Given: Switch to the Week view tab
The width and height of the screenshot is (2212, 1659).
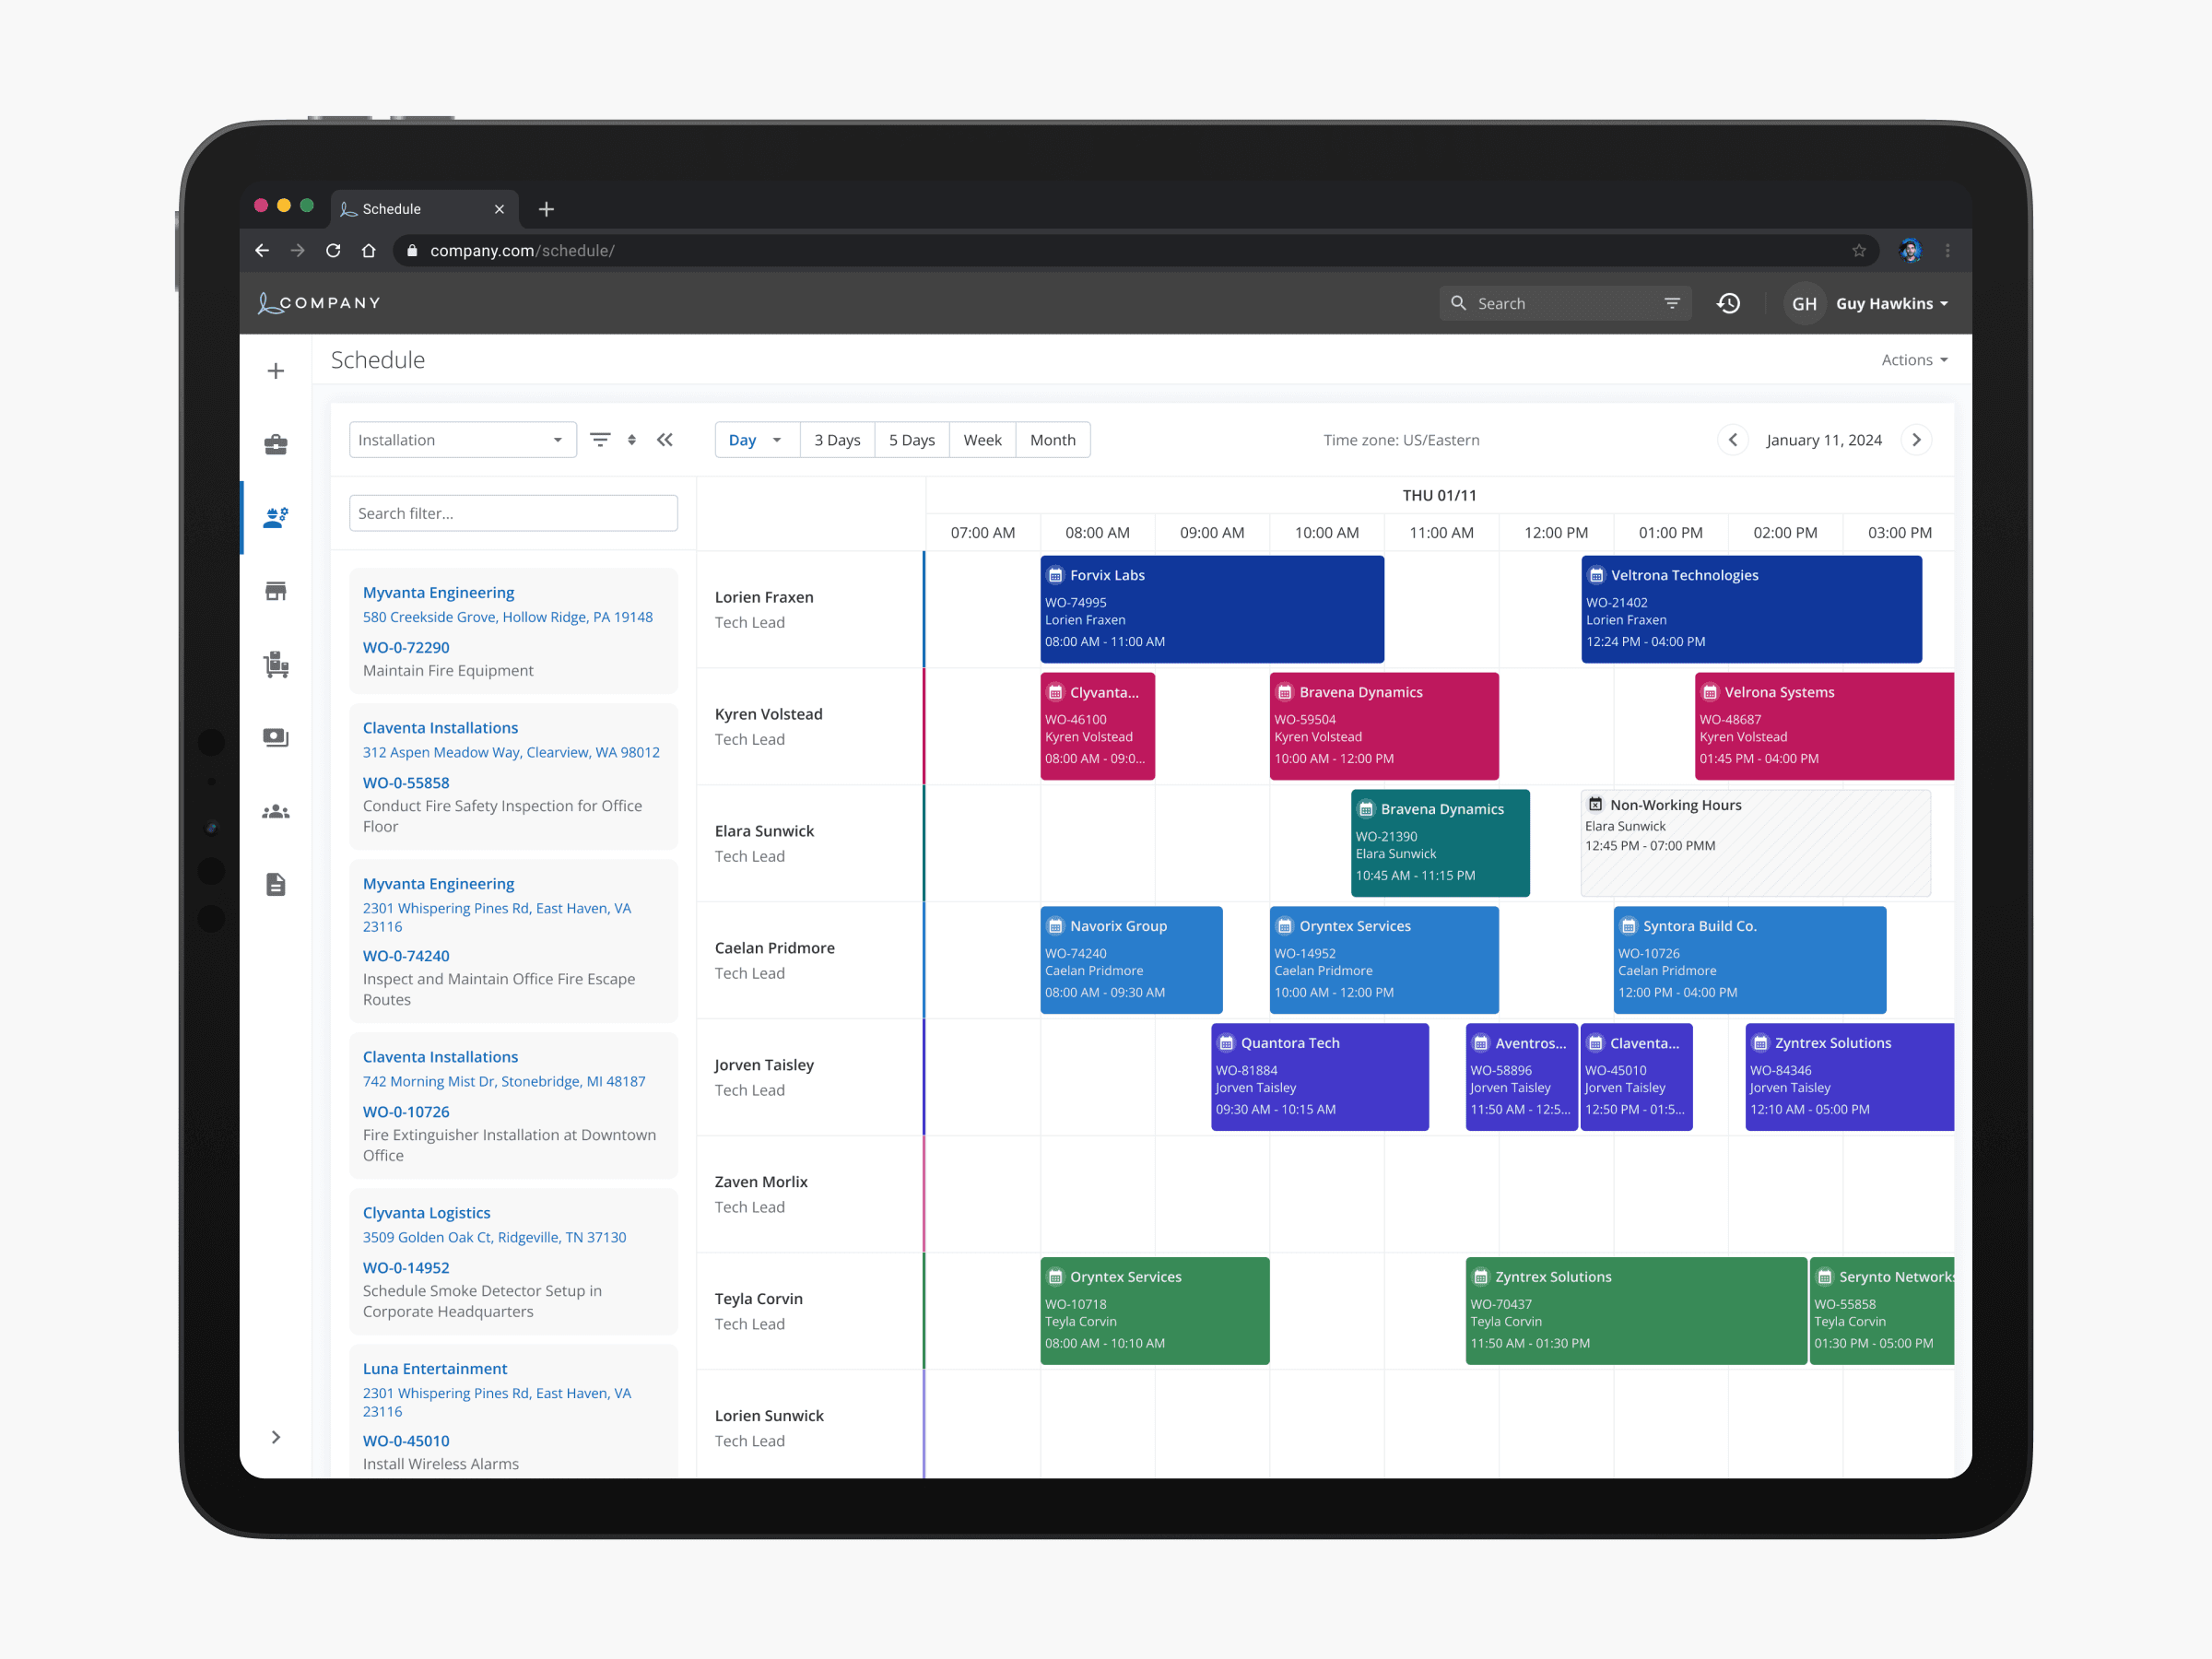Looking at the screenshot, I should pyautogui.click(x=981, y=440).
